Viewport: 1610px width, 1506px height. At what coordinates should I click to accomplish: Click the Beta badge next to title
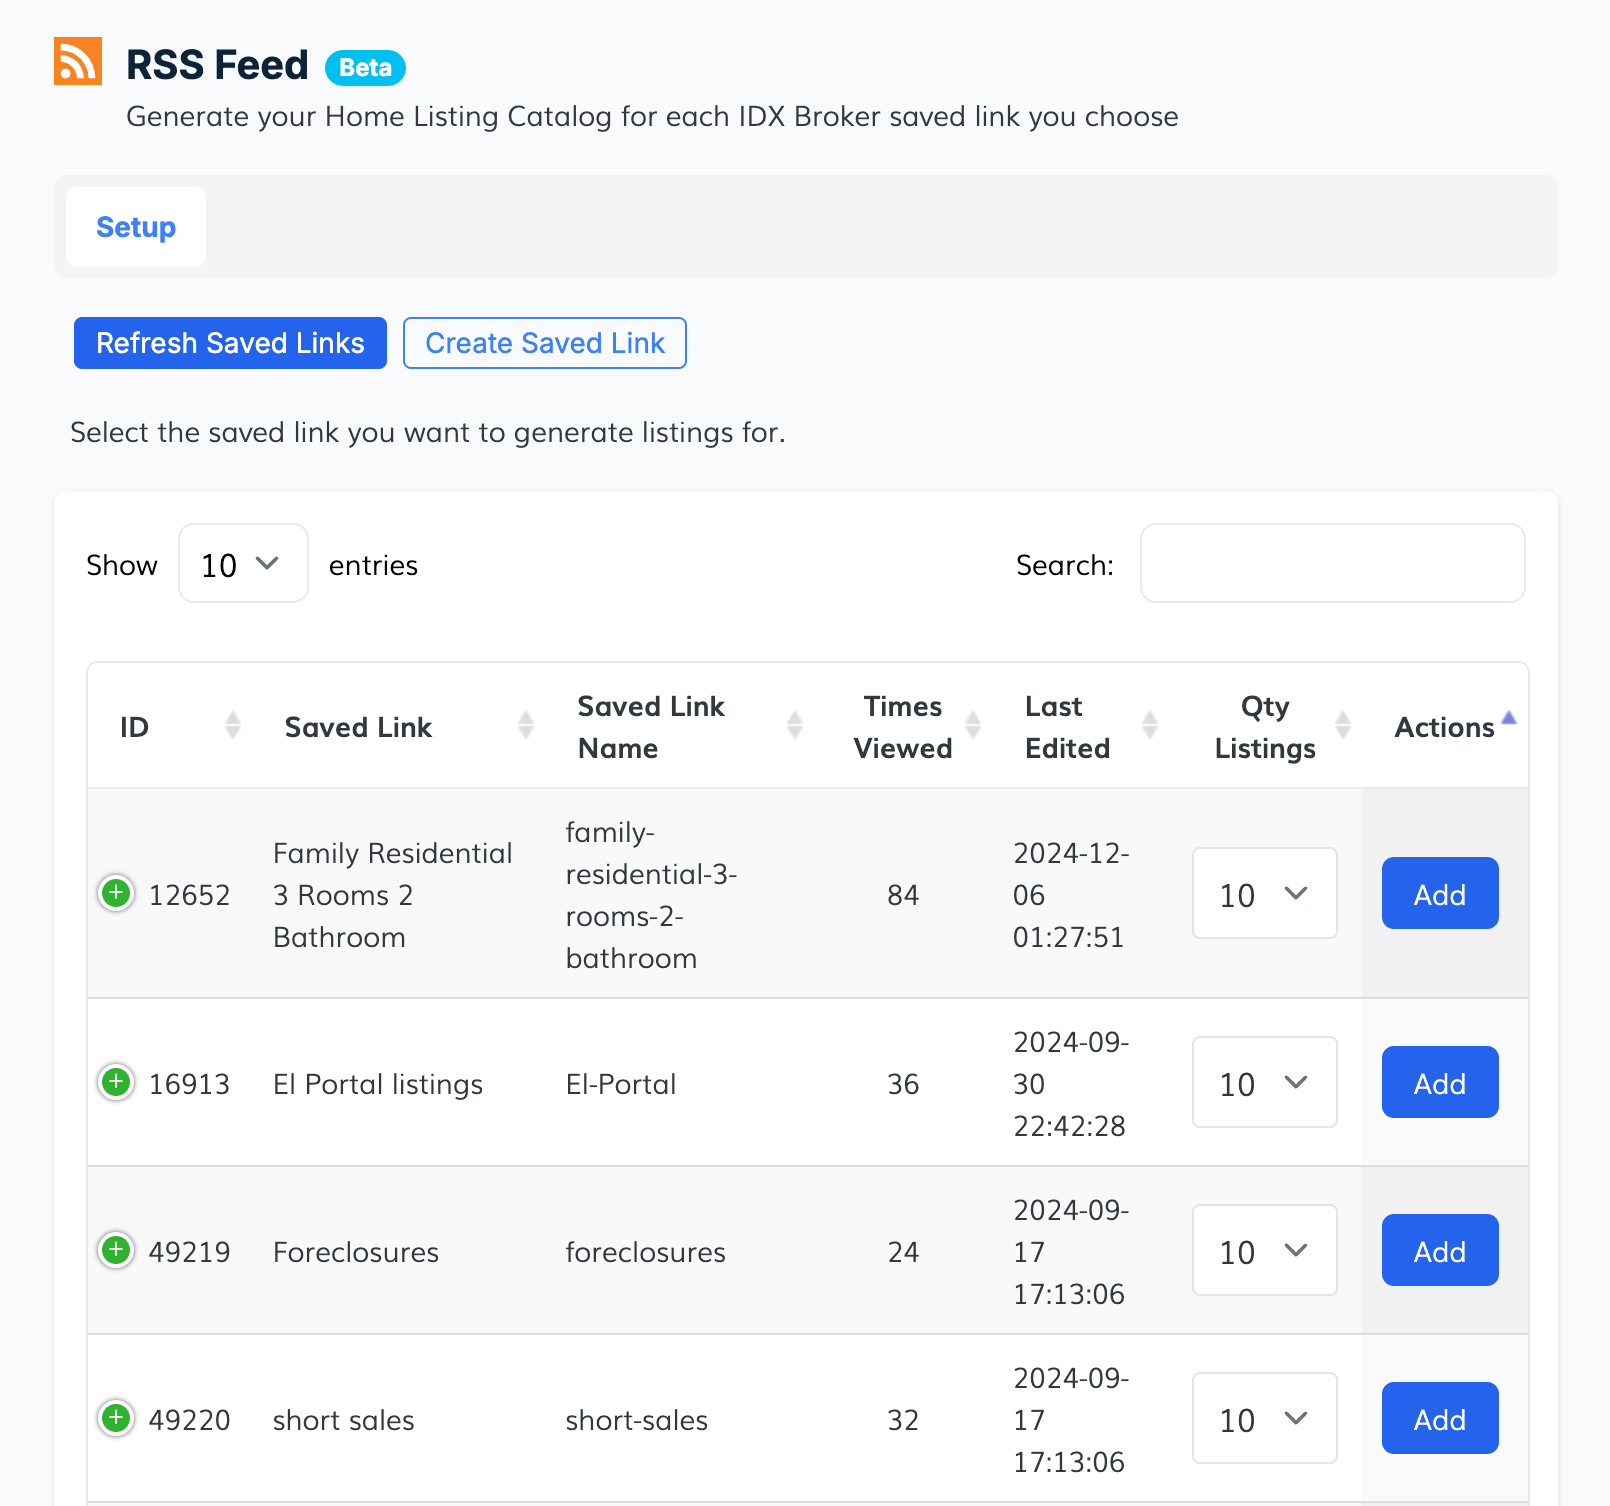(x=365, y=68)
